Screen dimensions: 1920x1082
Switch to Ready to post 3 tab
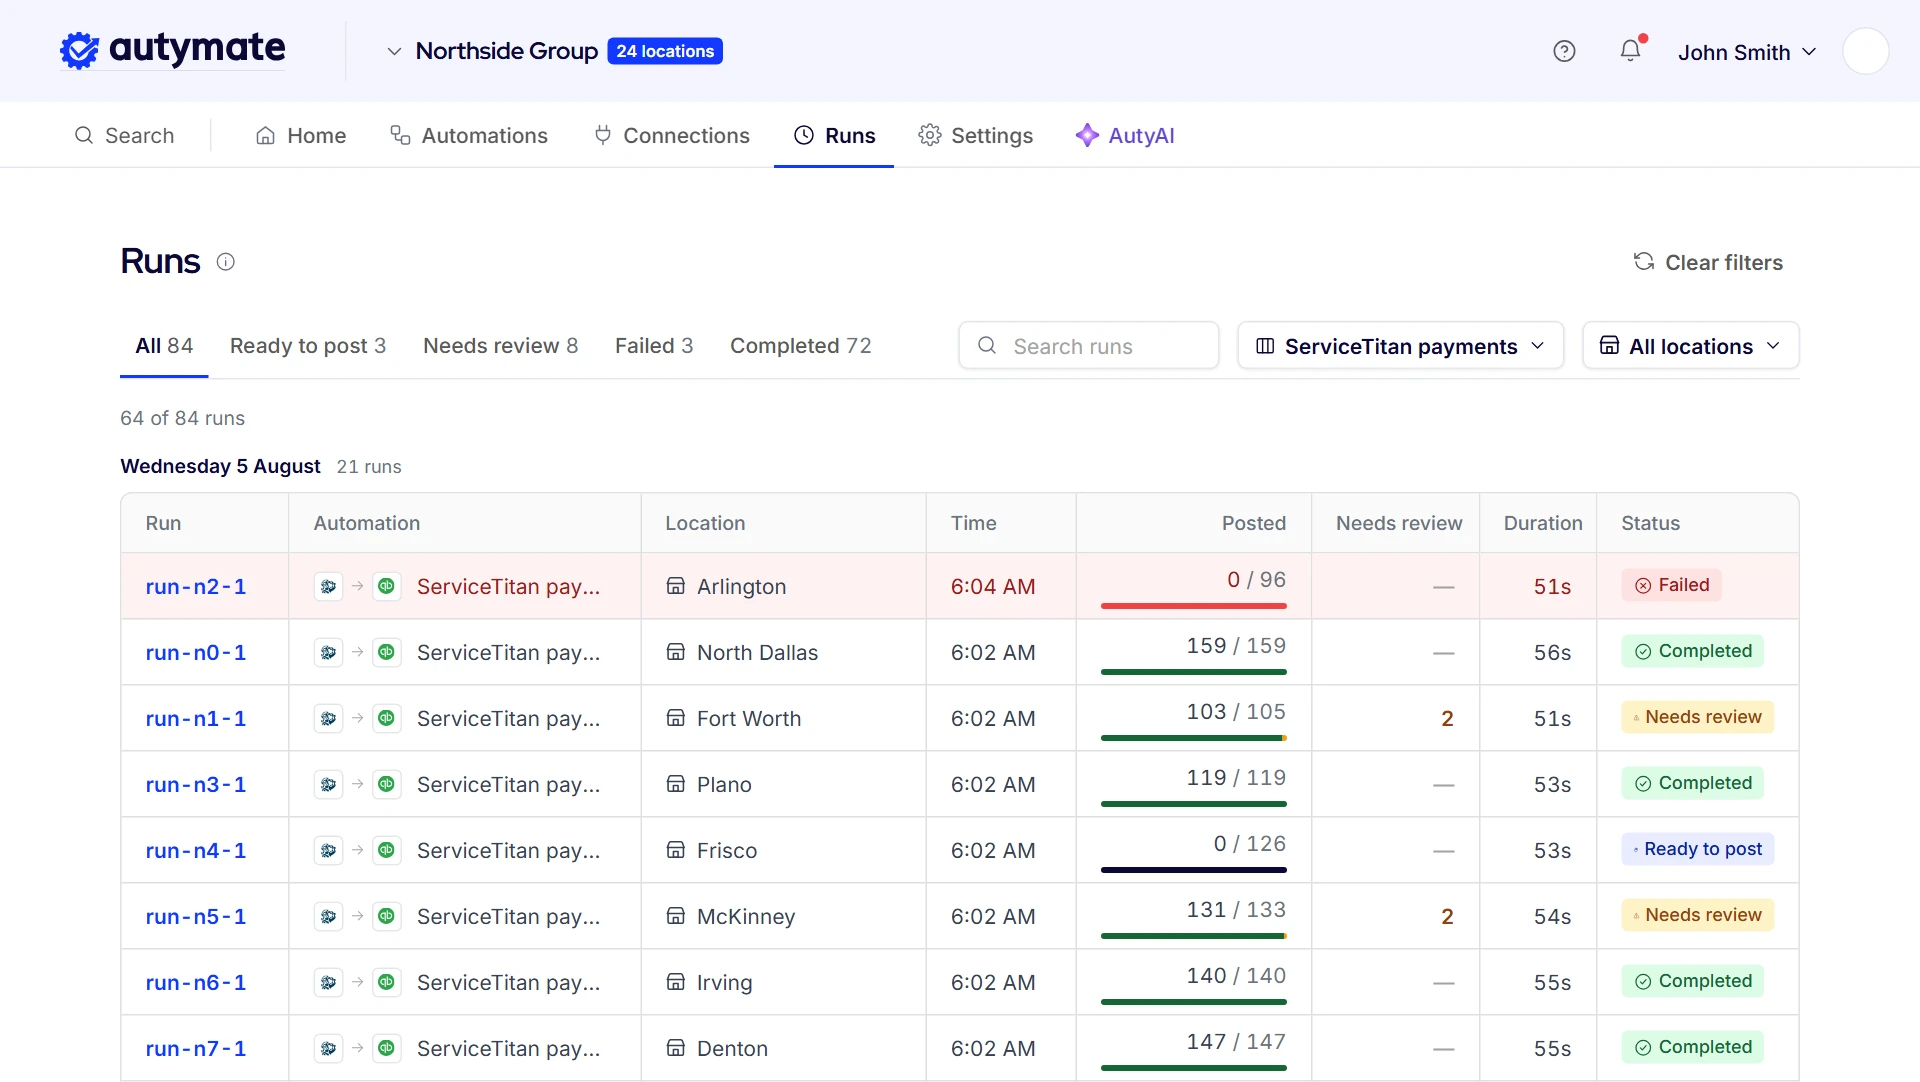308,346
